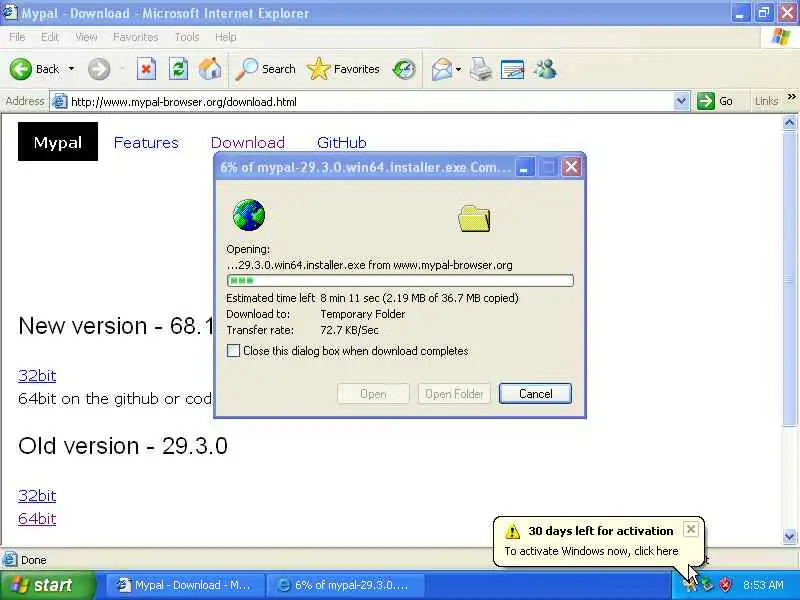Click the page icon in address bar
This screenshot has width=800, height=600.
(x=60, y=102)
